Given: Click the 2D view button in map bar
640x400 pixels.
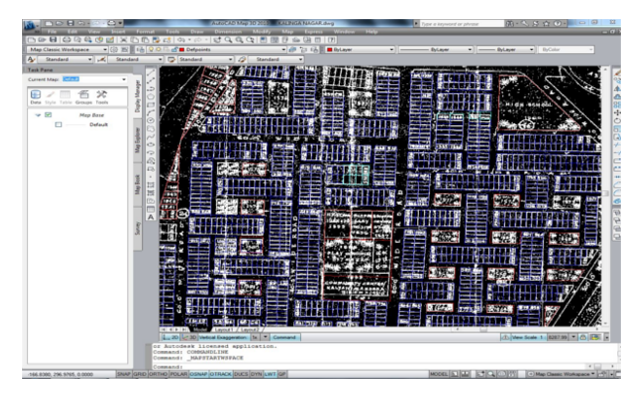Looking at the screenshot, I should [x=171, y=337].
